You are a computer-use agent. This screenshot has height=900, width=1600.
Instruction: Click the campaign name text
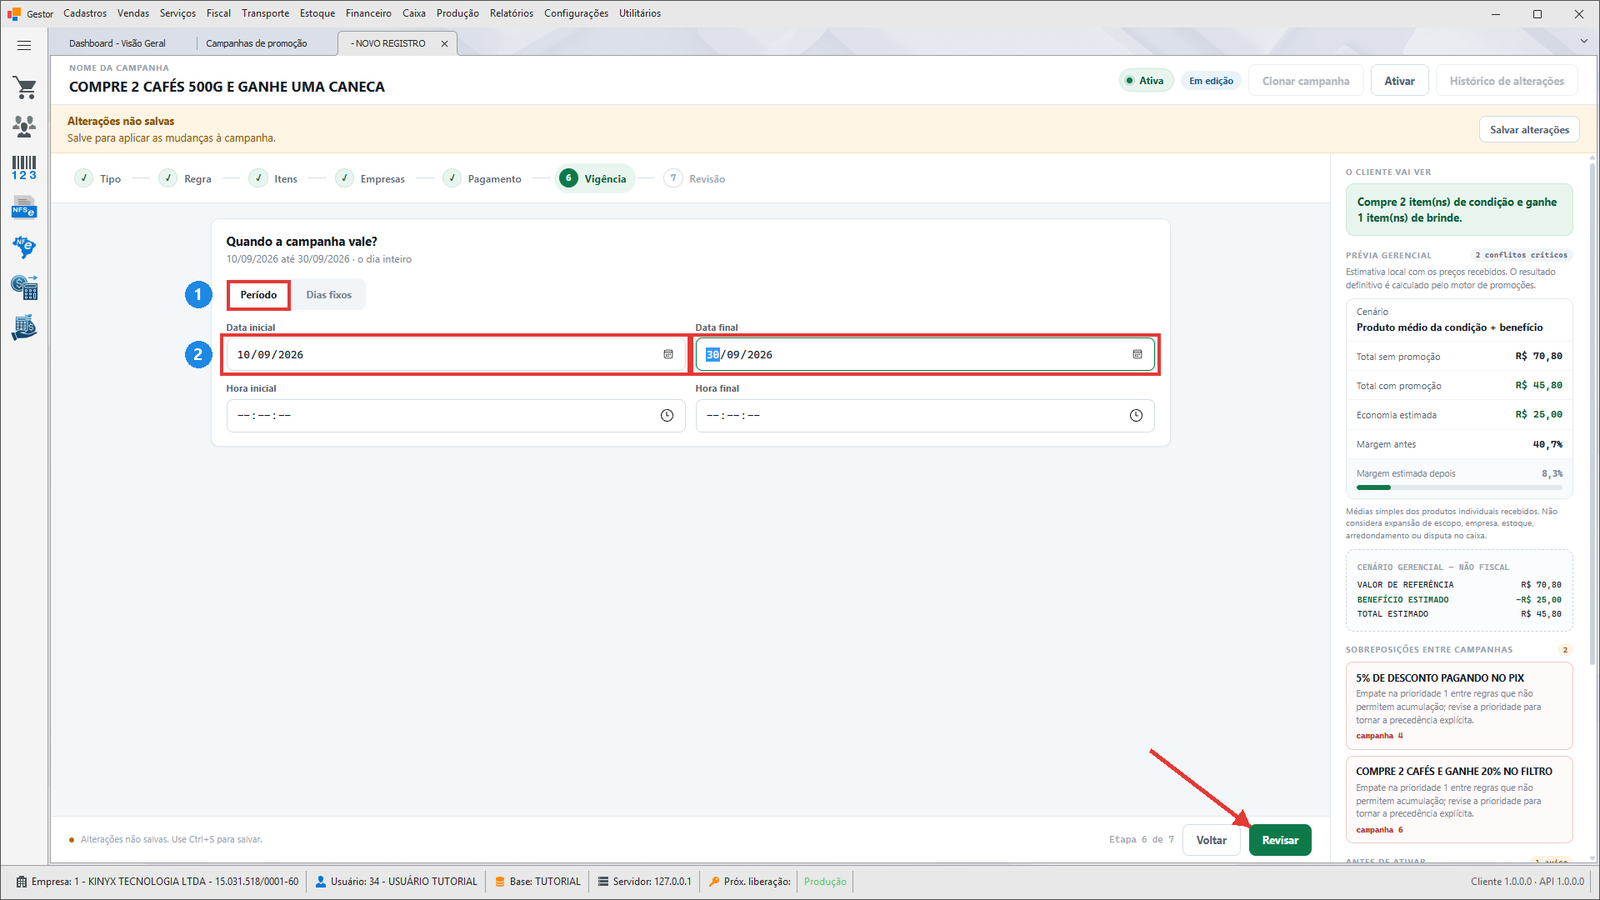(x=227, y=87)
